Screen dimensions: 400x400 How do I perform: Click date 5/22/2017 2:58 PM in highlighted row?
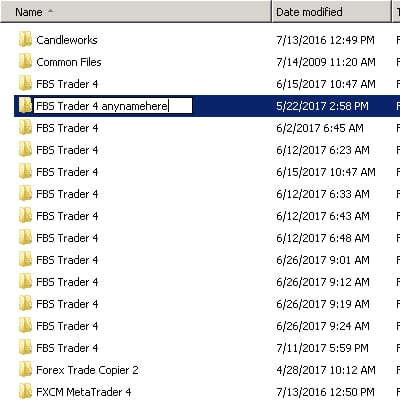(x=322, y=106)
